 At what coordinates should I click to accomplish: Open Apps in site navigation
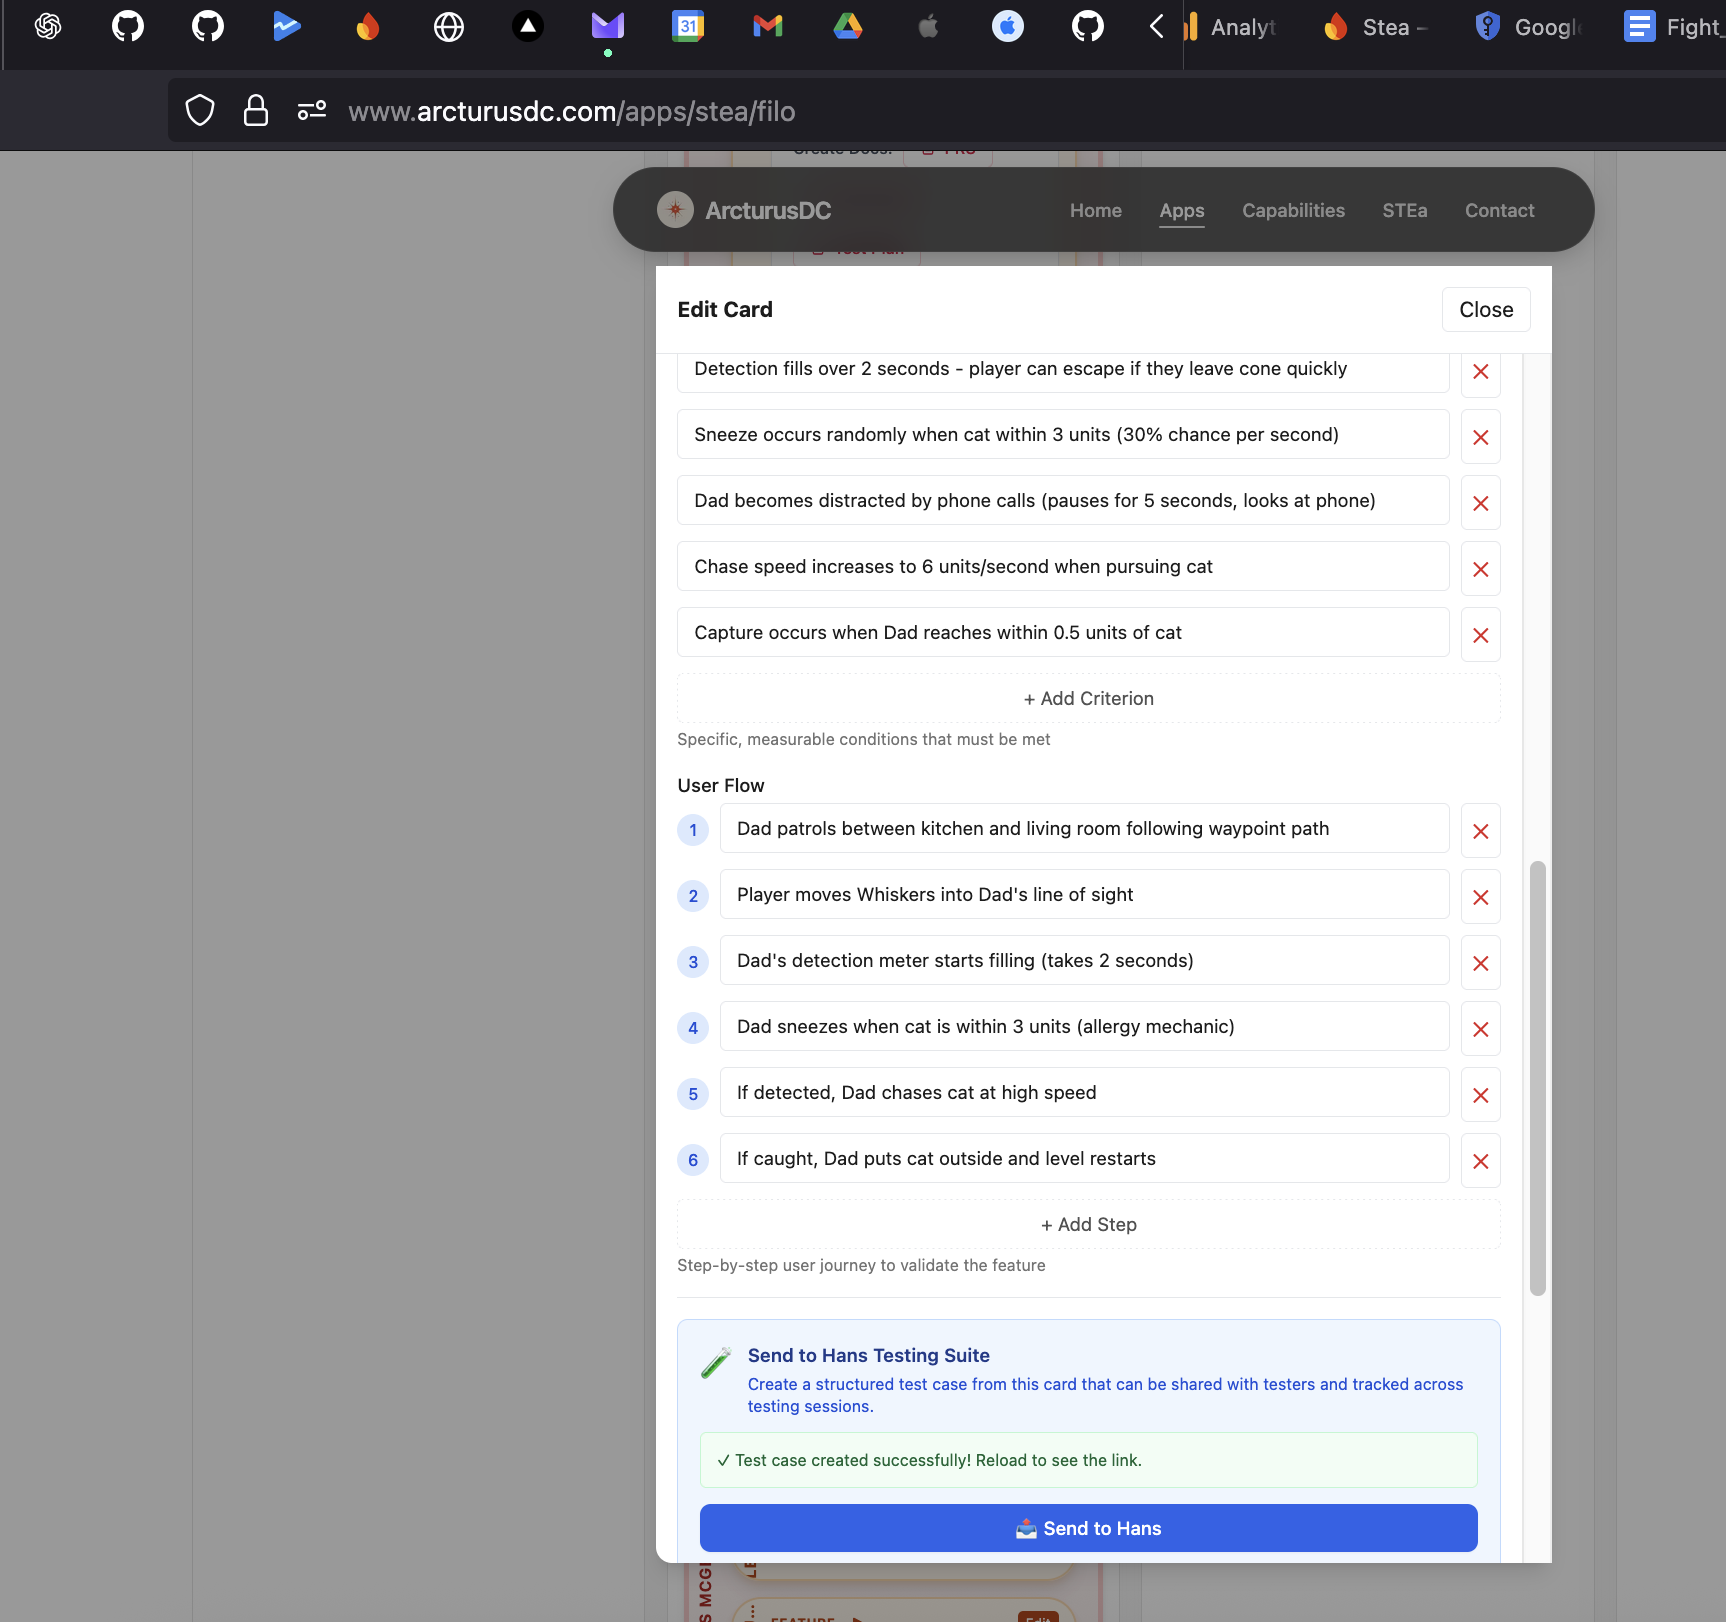pyautogui.click(x=1182, y=210)
